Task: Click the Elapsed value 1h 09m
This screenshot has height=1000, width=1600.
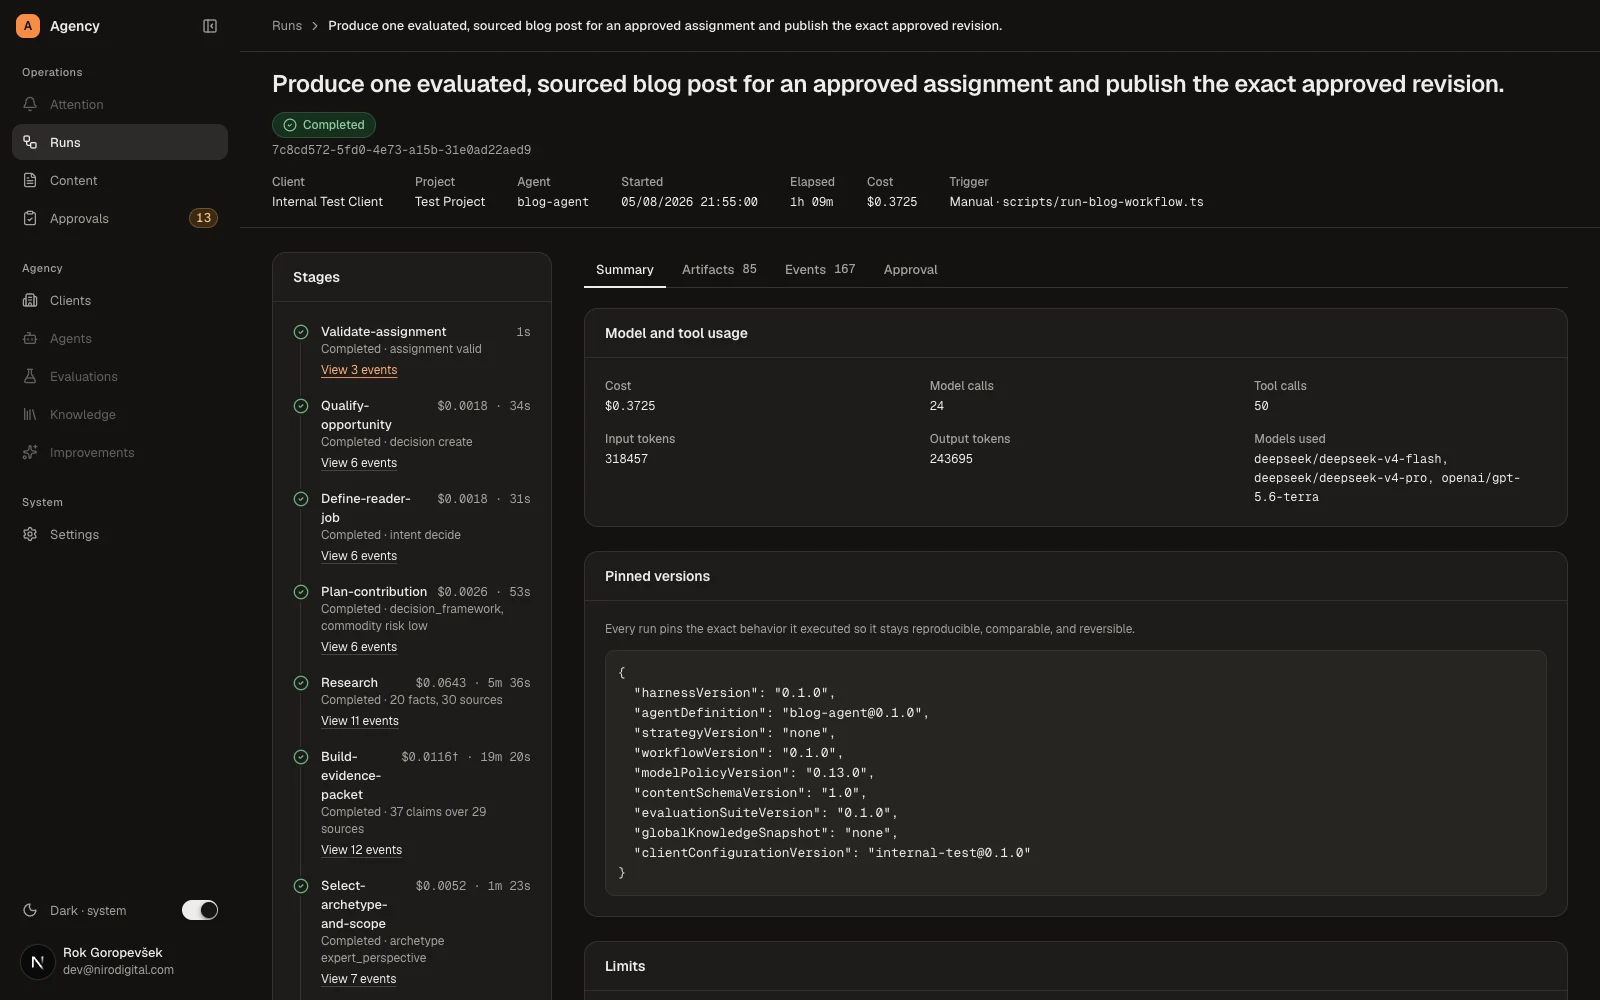Action: point(812,202)
